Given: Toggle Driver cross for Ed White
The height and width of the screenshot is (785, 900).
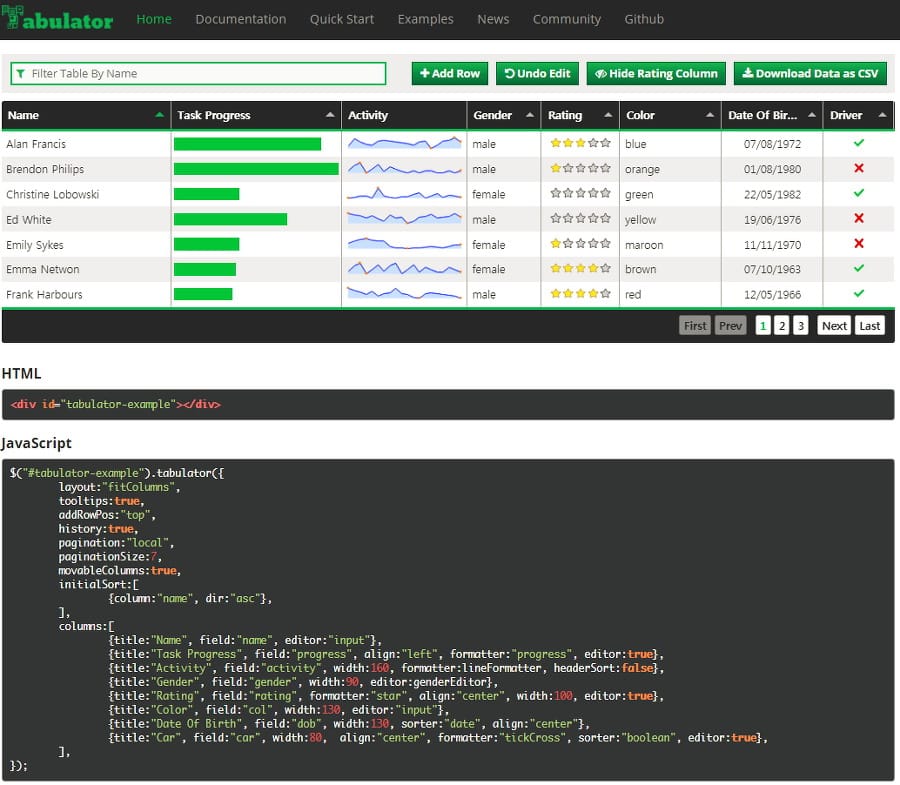Looking at the screenshot, I should point(858,219).
